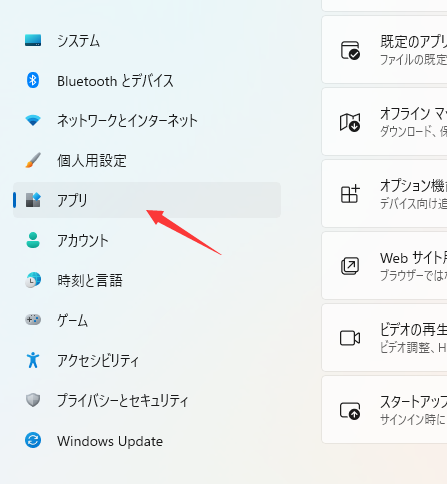Click the startup apps arrow icon
The image size is (447, 484).
[350, 410]
